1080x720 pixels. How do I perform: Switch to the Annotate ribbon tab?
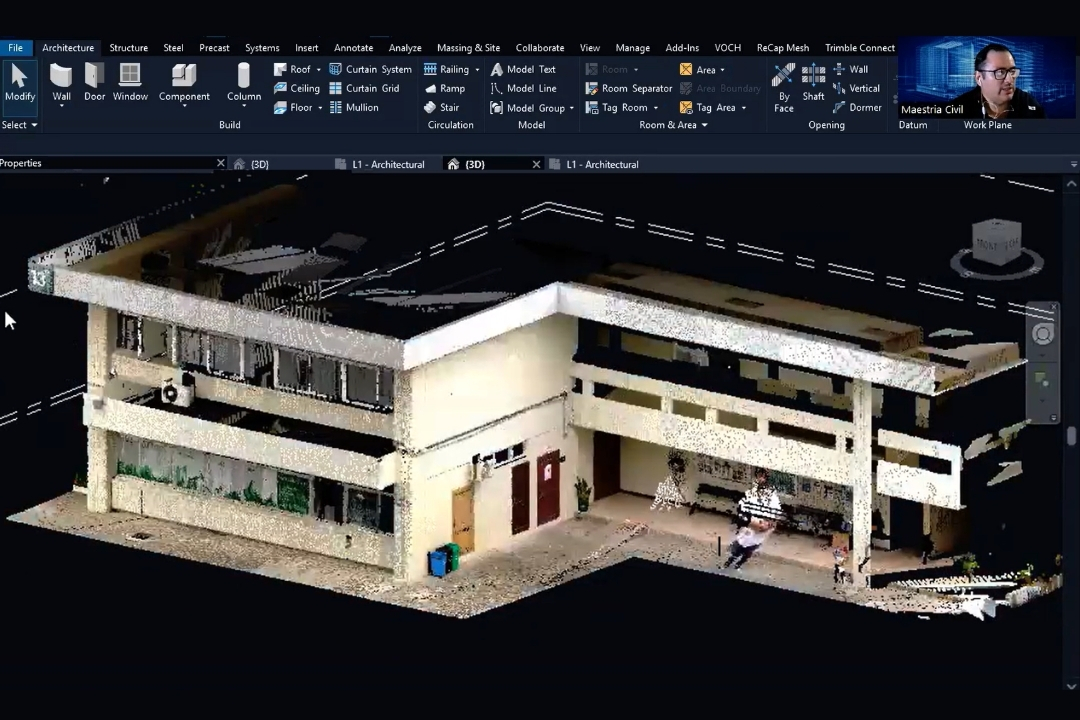353,47
